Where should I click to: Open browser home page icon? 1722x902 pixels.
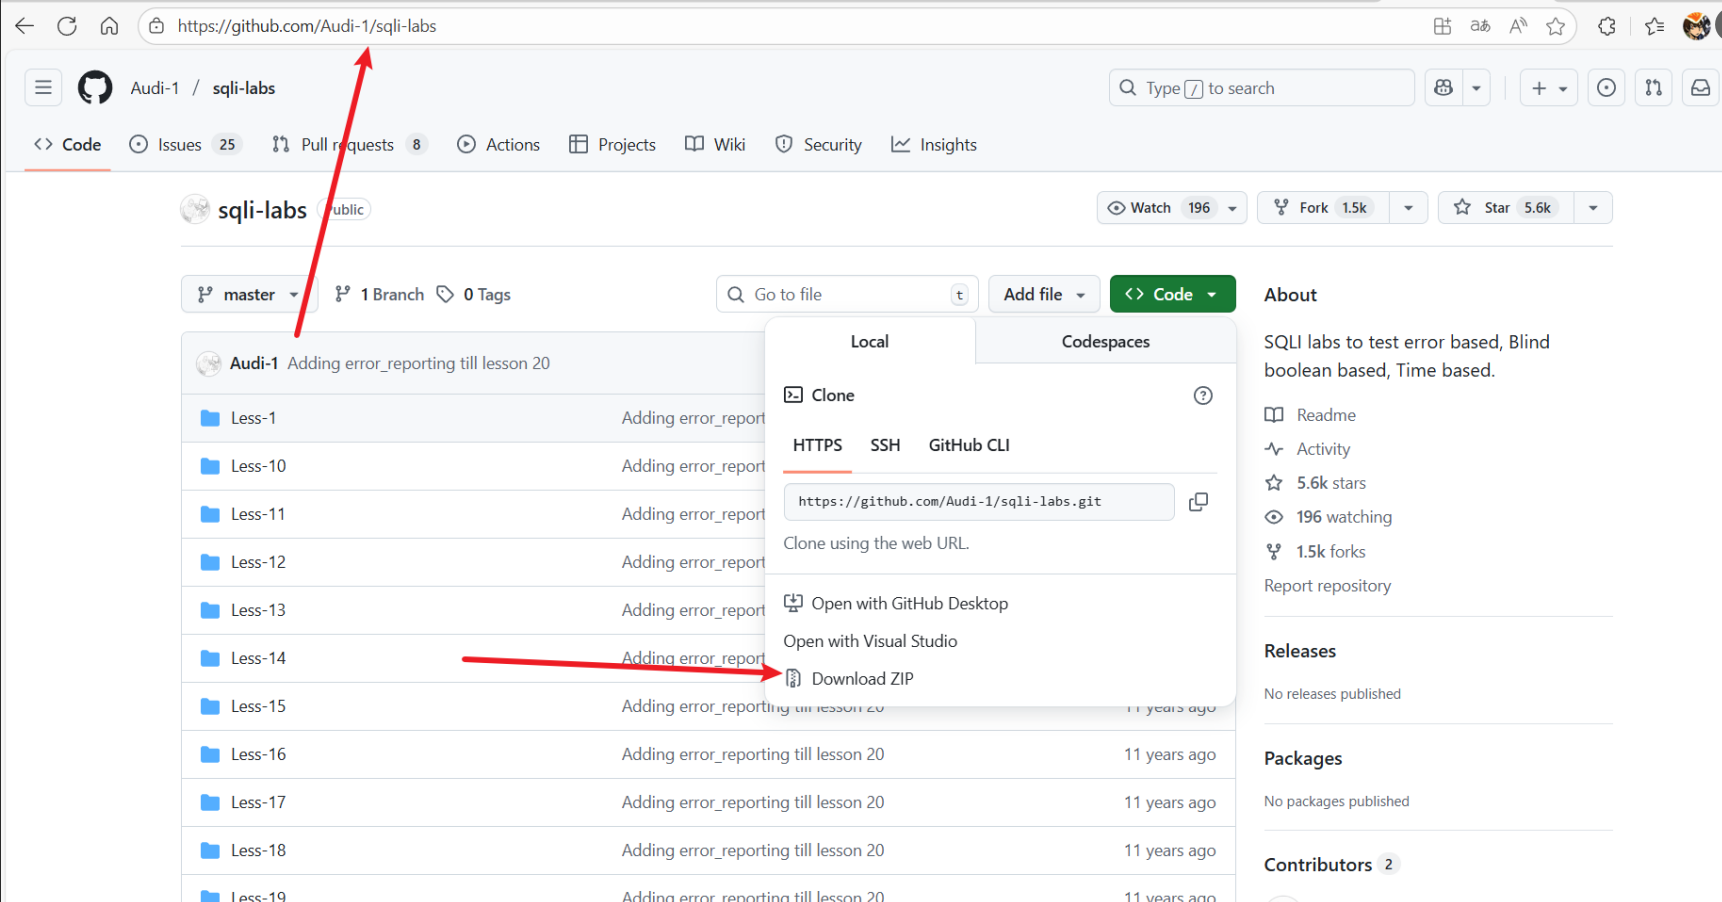(x=109, y=26)
